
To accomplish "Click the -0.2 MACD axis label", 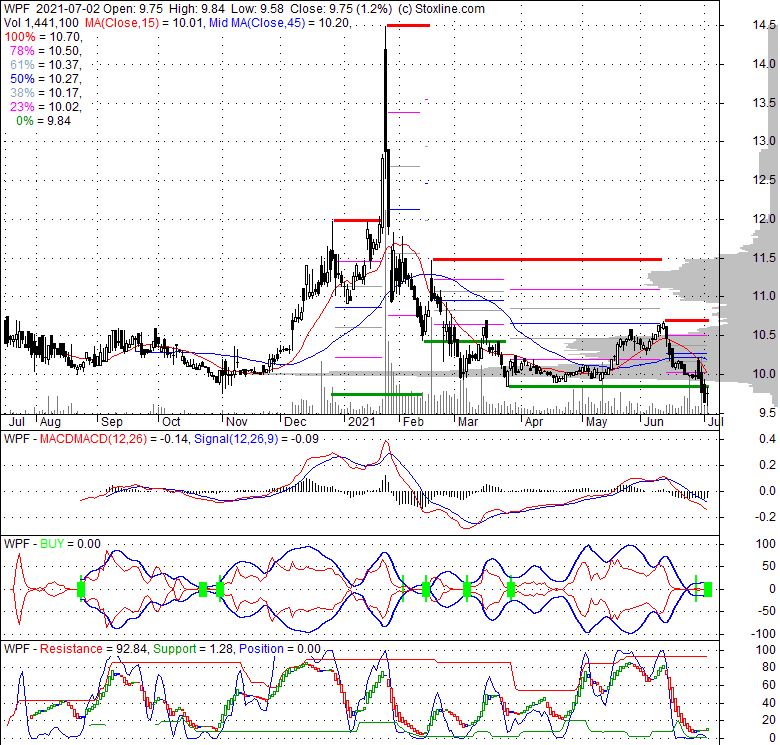I will (765, 517).
